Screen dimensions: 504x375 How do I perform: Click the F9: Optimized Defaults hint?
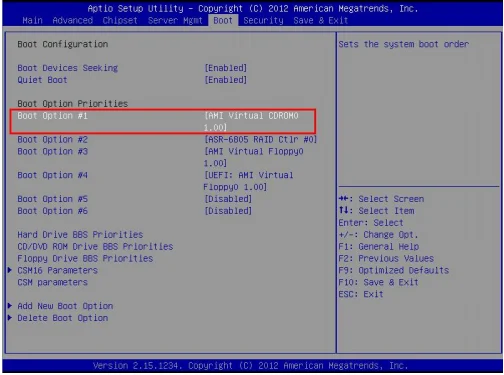click(x=394, y=270)
